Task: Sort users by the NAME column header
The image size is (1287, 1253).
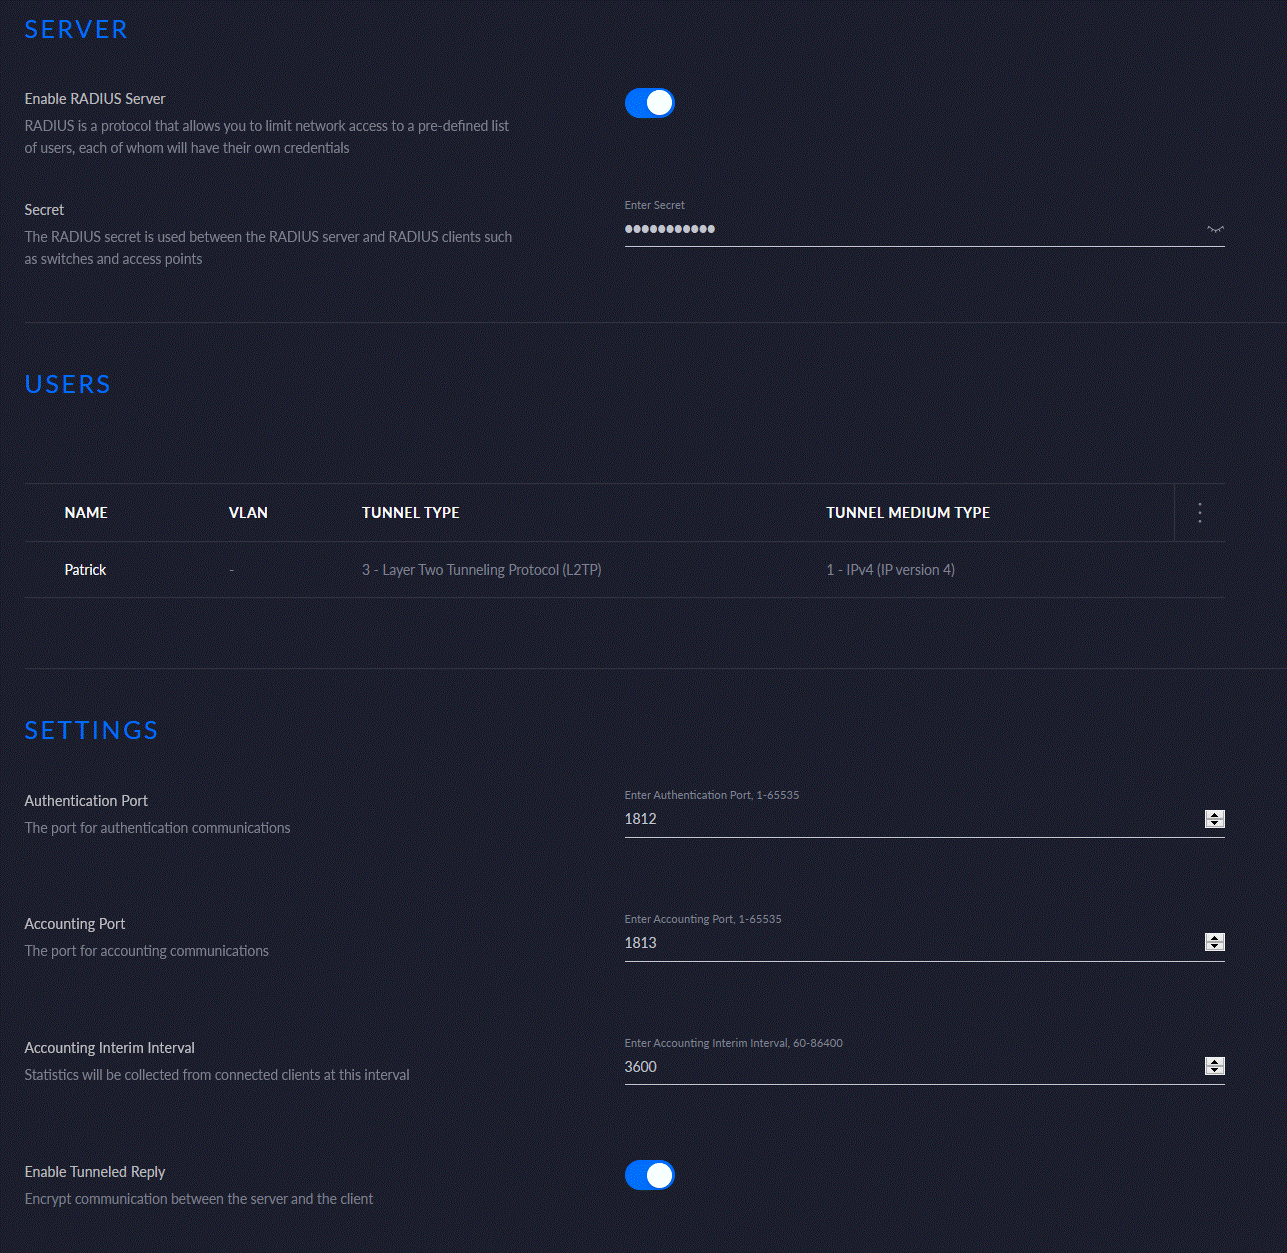Action: (x=86, y=513)
